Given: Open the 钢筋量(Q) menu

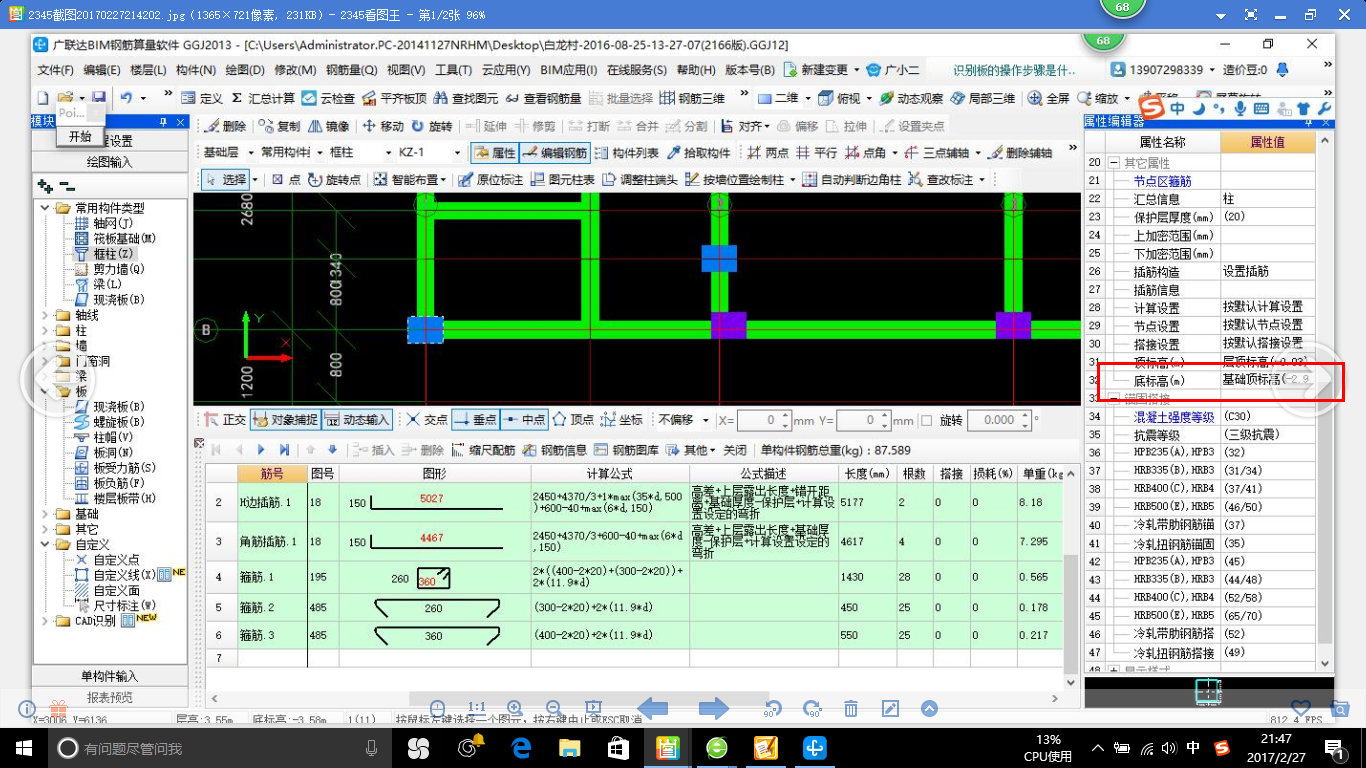Looking at the screenshot, I should click(352, 70).
